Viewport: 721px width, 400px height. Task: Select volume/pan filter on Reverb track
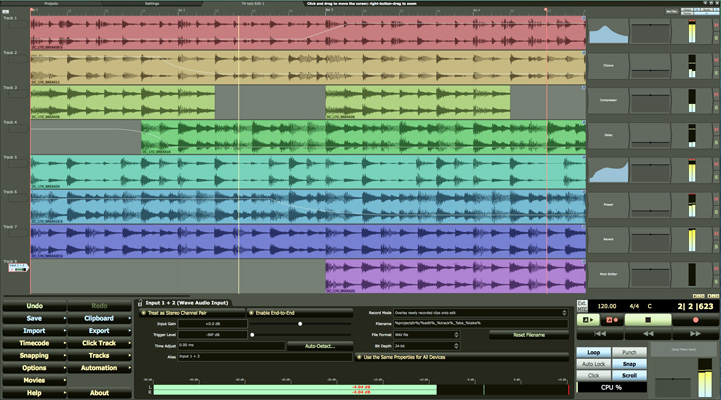(x=650, y=240)
